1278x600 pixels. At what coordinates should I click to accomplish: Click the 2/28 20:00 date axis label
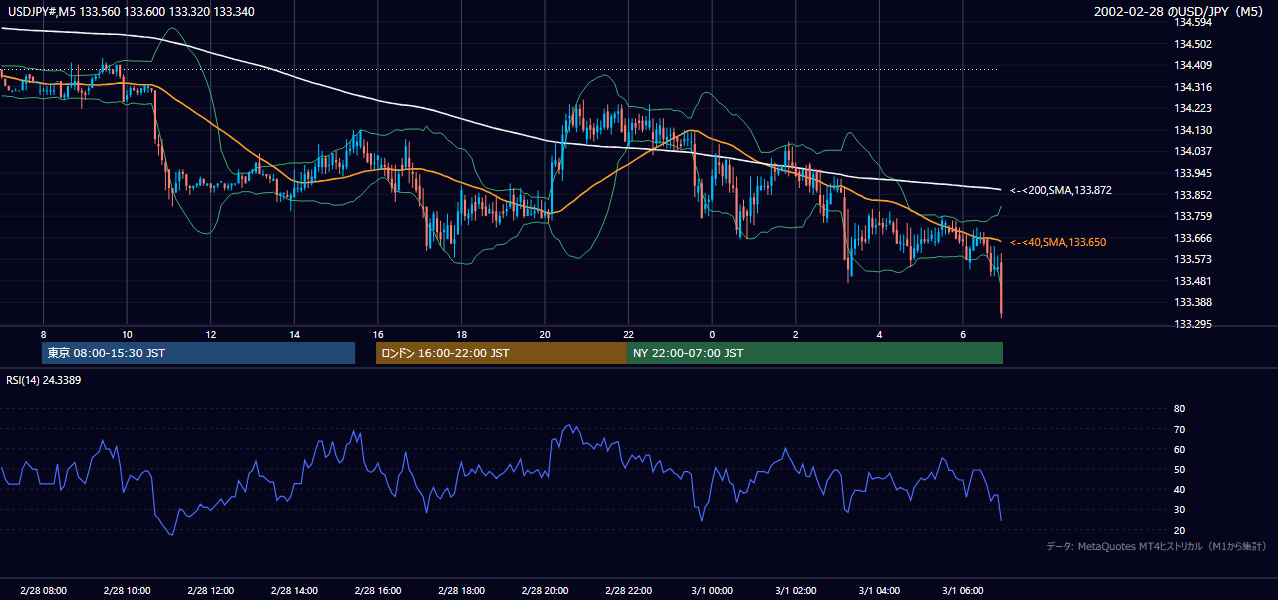[x=545, y=591]
